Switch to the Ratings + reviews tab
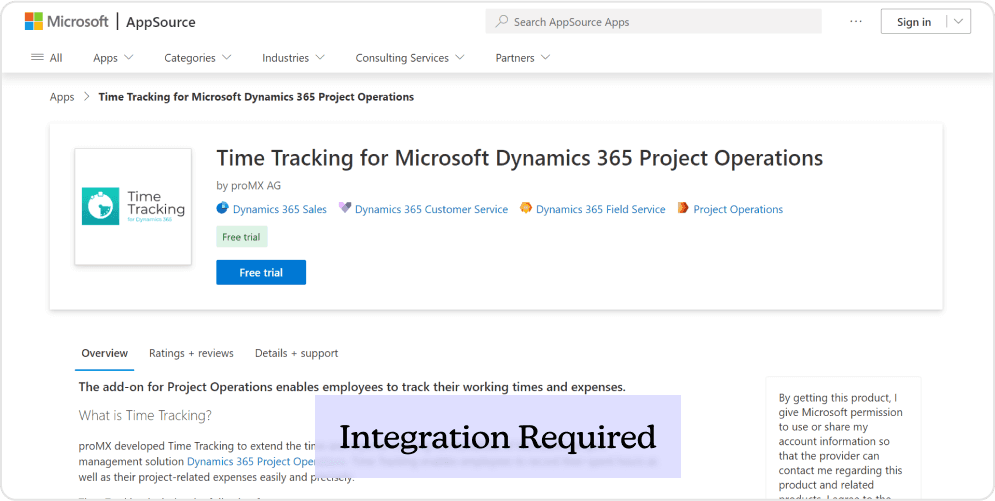Image resolution: width=995 pixels, height=501 pixels. pyautogui.click(x=191, y=354)
